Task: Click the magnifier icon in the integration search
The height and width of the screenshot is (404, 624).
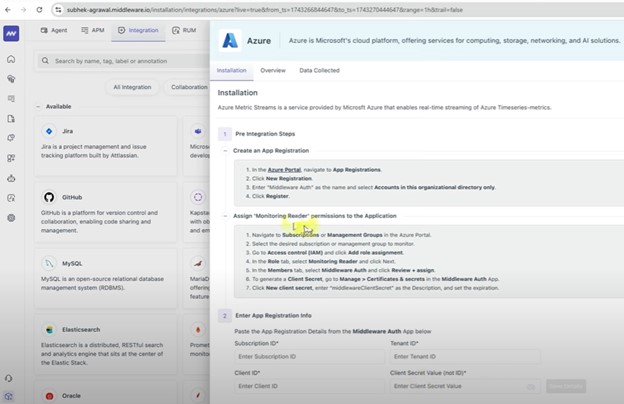Action: point(45,61)
